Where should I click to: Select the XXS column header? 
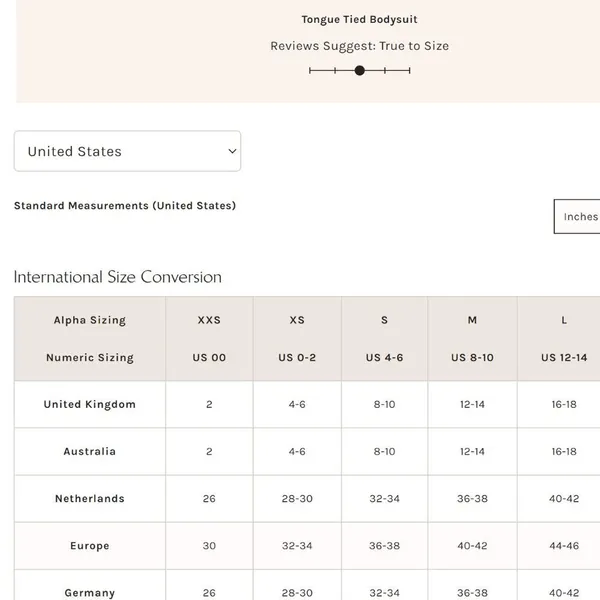[x=209, y=320]
